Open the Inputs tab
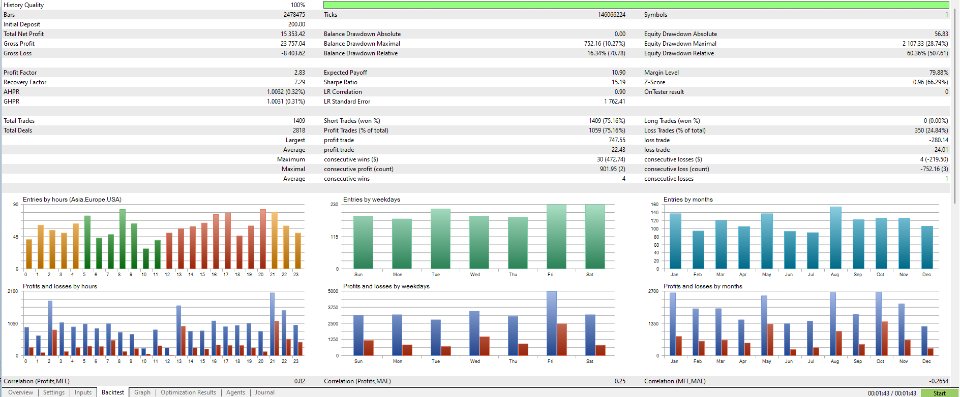 [x=83, y=393]
